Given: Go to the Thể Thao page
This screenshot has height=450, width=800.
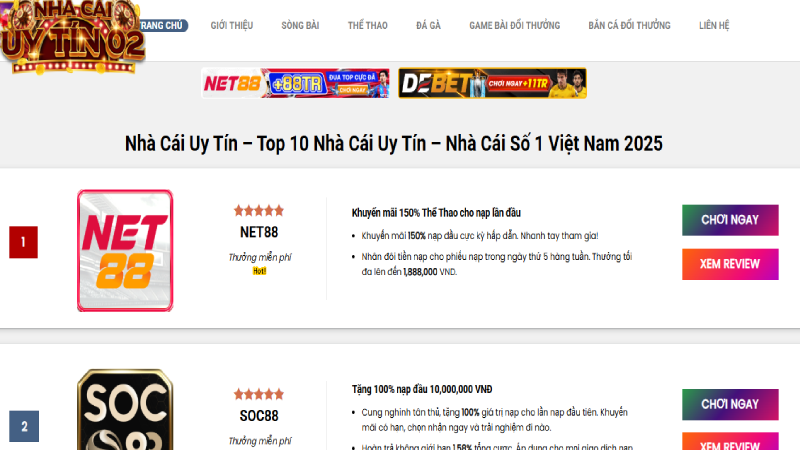Looking at the screenshot, I should [367, 26].
